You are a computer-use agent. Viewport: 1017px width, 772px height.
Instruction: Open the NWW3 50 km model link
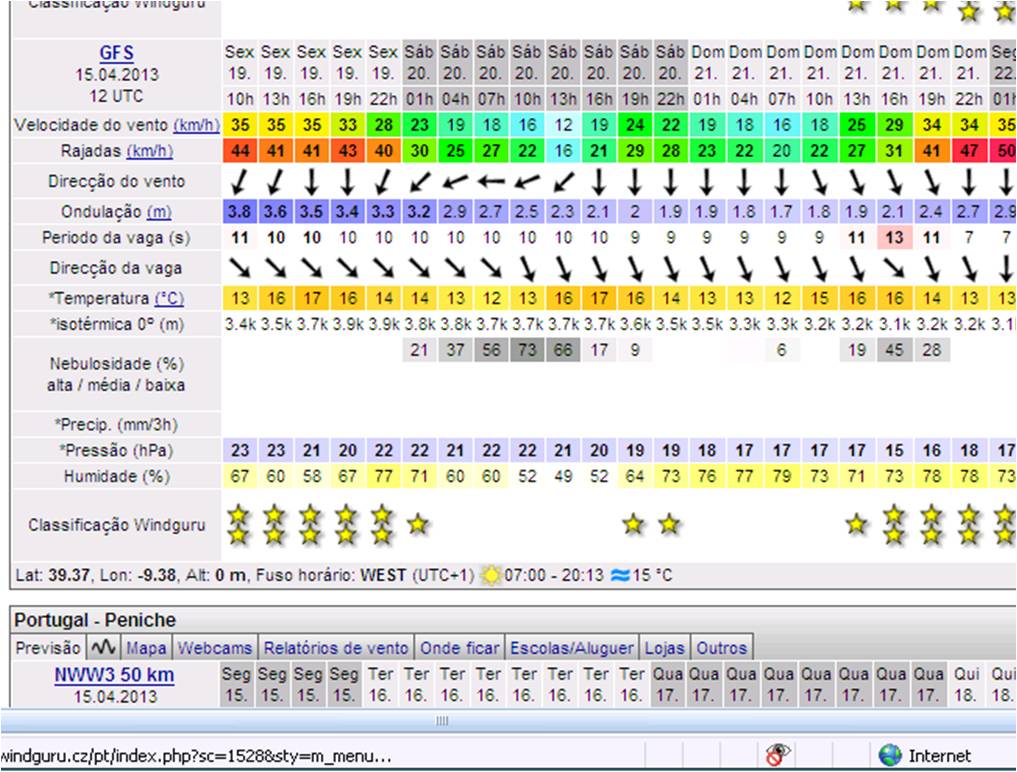click(114, 675)
